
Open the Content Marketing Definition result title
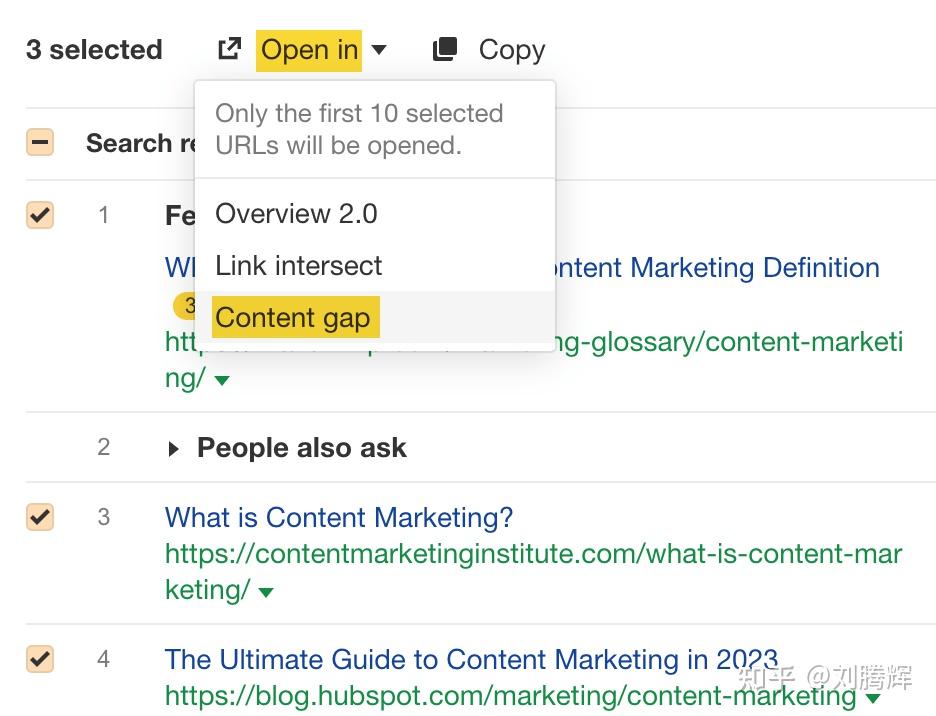click(x=720, y=268)
